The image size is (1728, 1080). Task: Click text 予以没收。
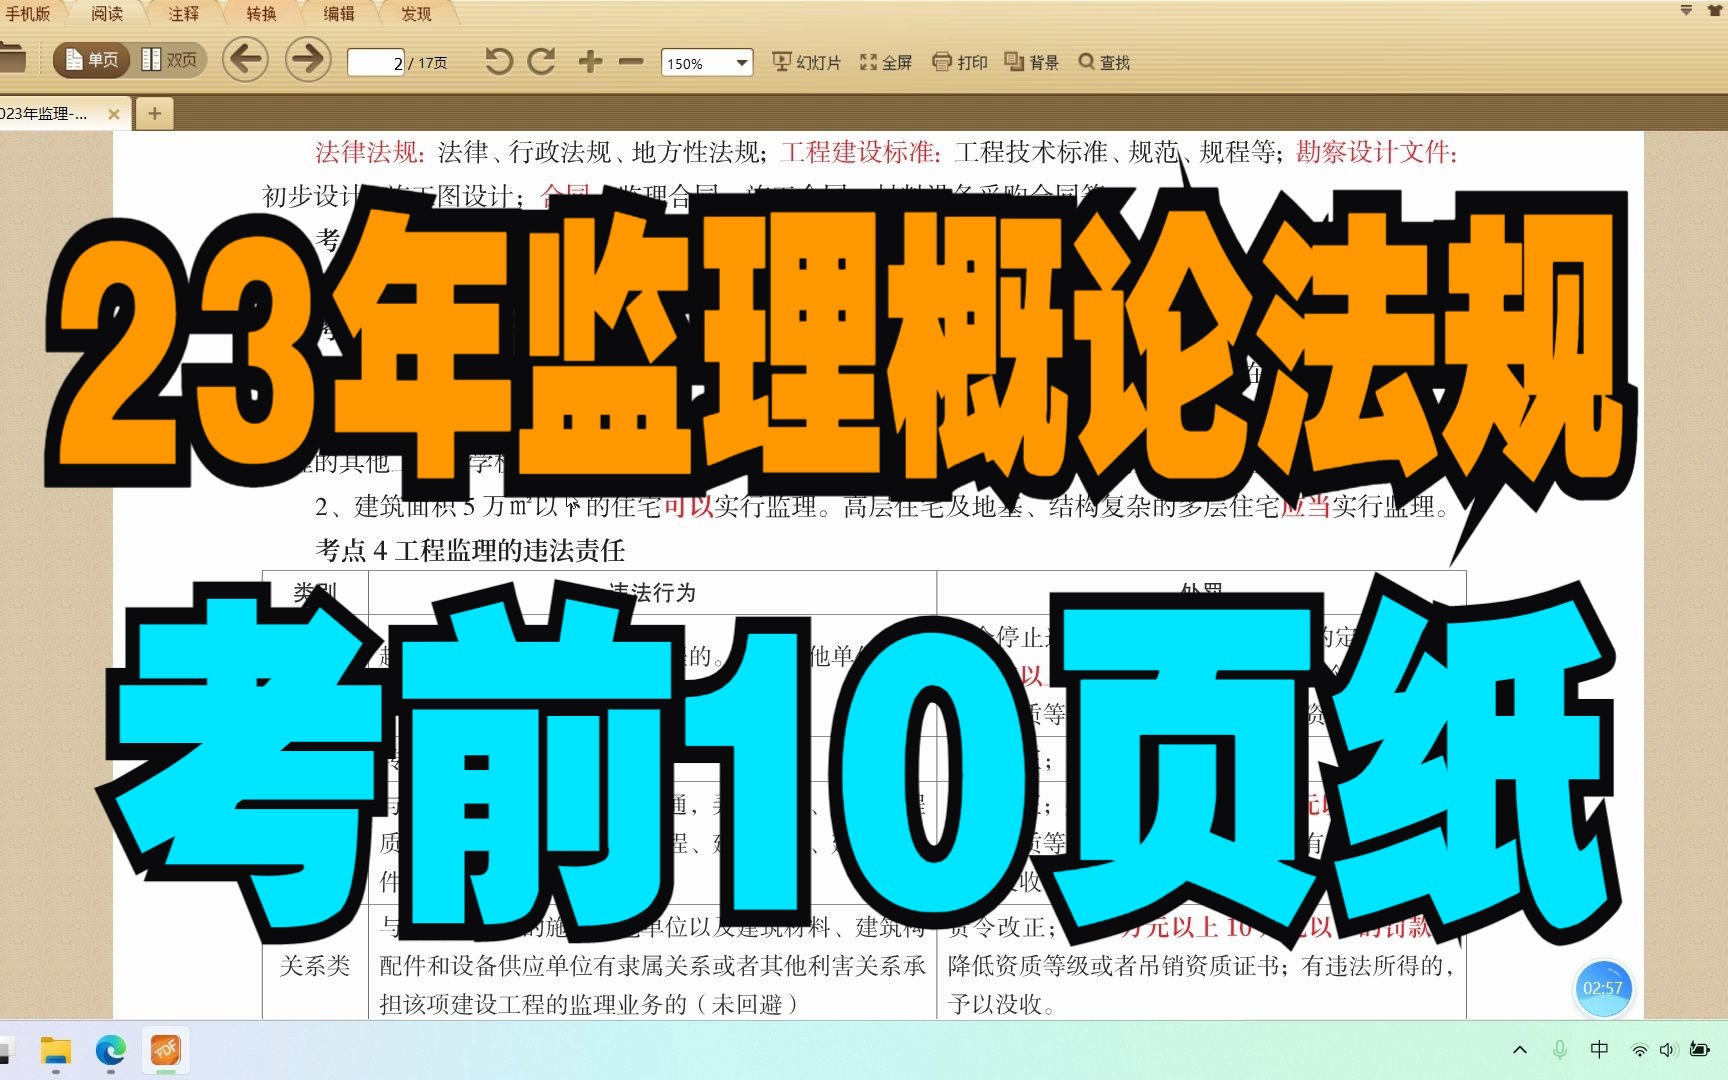1001,1004
